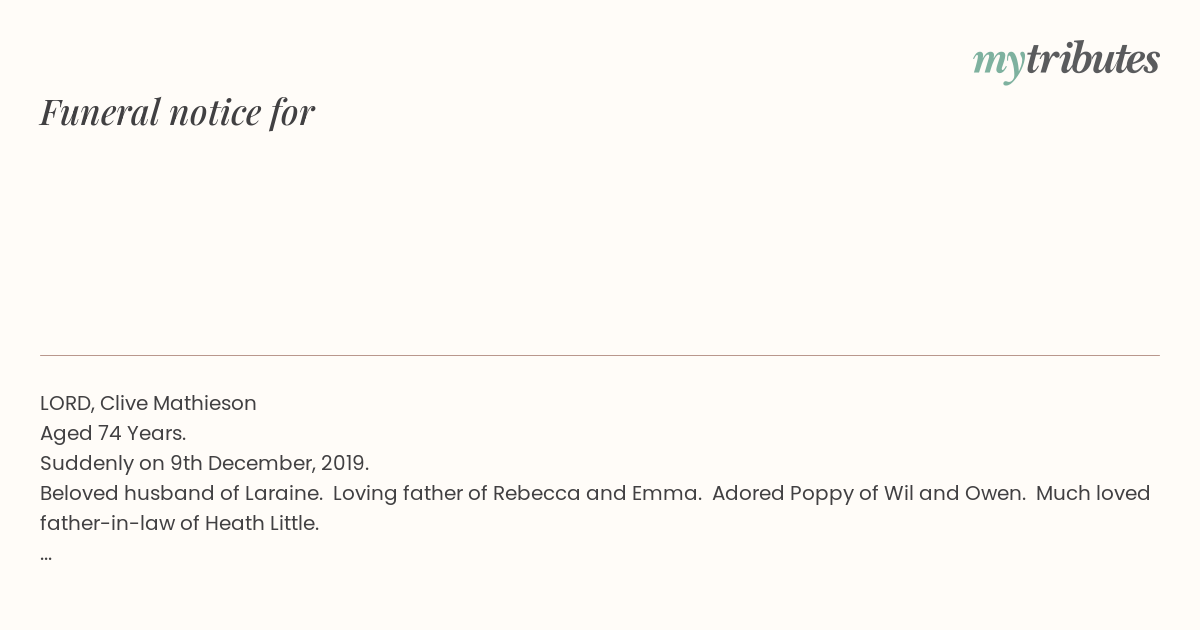
Task: Click the surname "LORD"
Action: (65, 403)
